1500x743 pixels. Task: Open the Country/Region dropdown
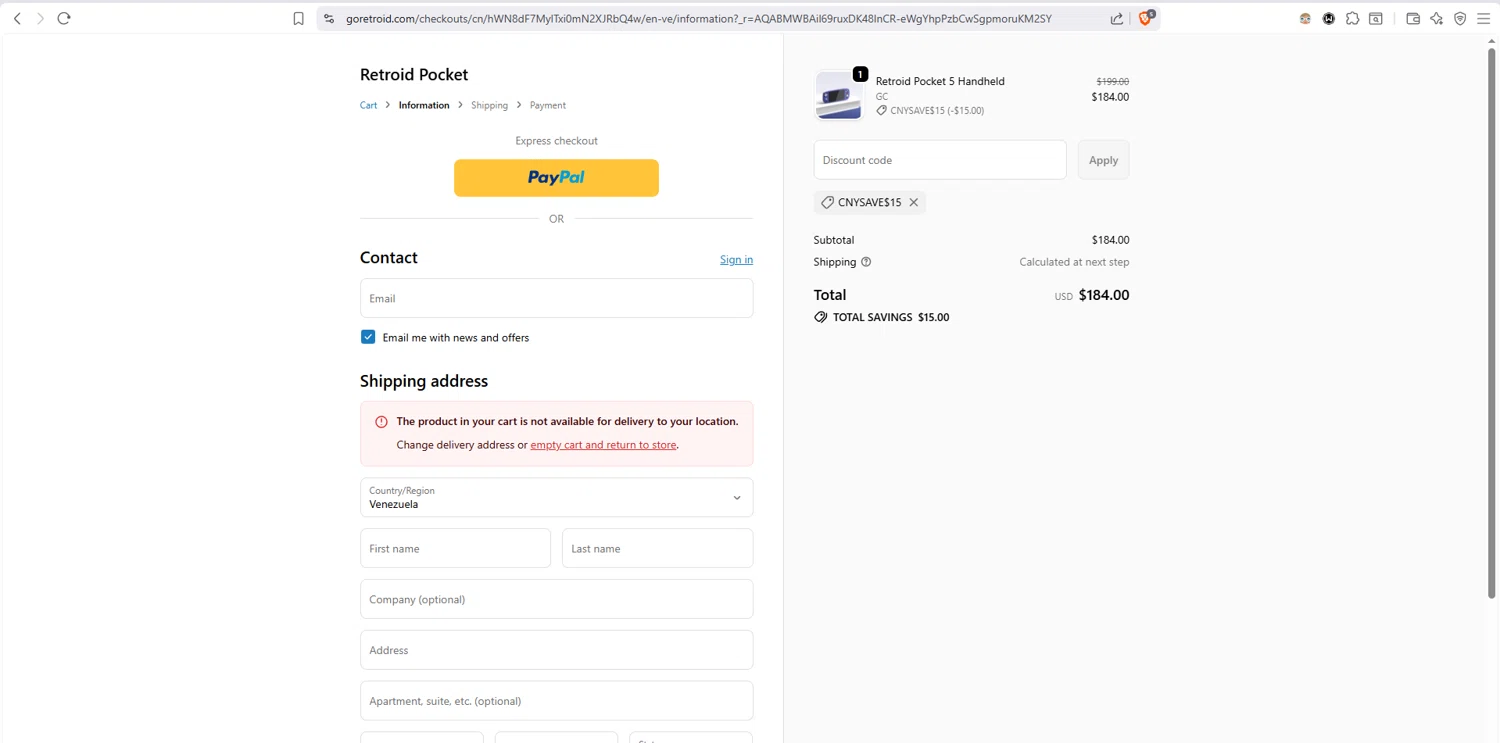(556, 497)
